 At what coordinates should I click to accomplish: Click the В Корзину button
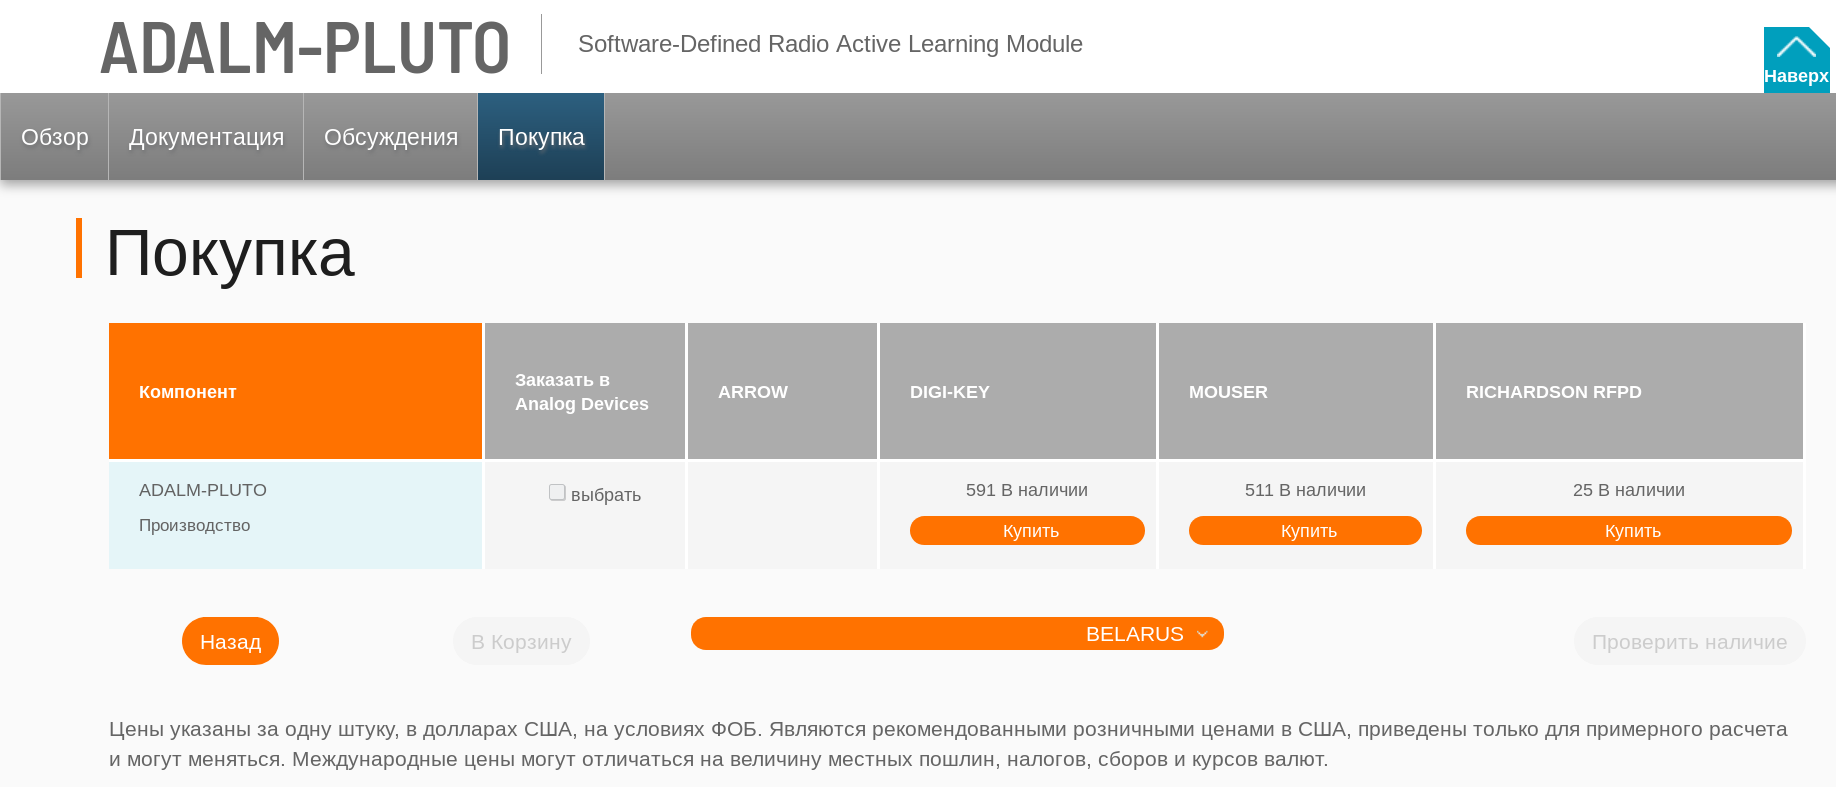(521, 642)
